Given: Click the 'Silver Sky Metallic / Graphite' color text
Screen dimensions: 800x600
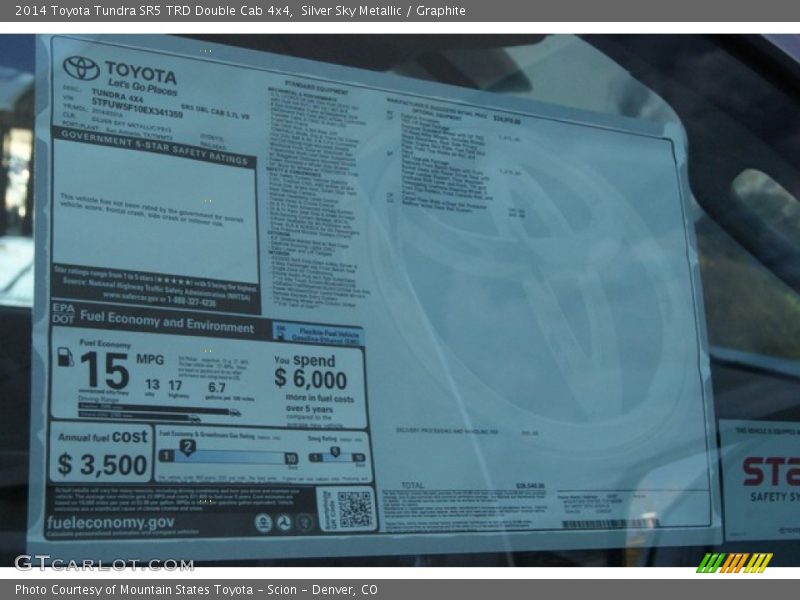Looking at the screenshot, I should (x=383, y=11).
